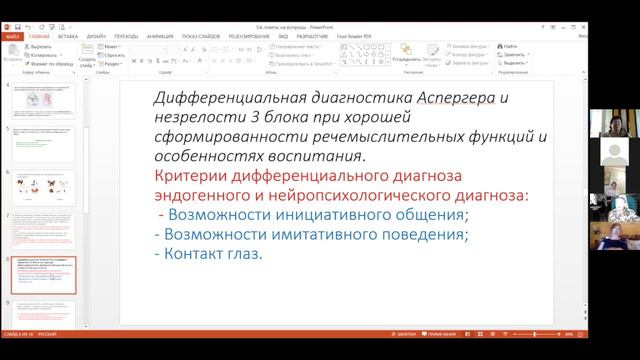Switch to АНИМАЦИЯ ribbon tab
640x360 pixels.
coord(160,36)
